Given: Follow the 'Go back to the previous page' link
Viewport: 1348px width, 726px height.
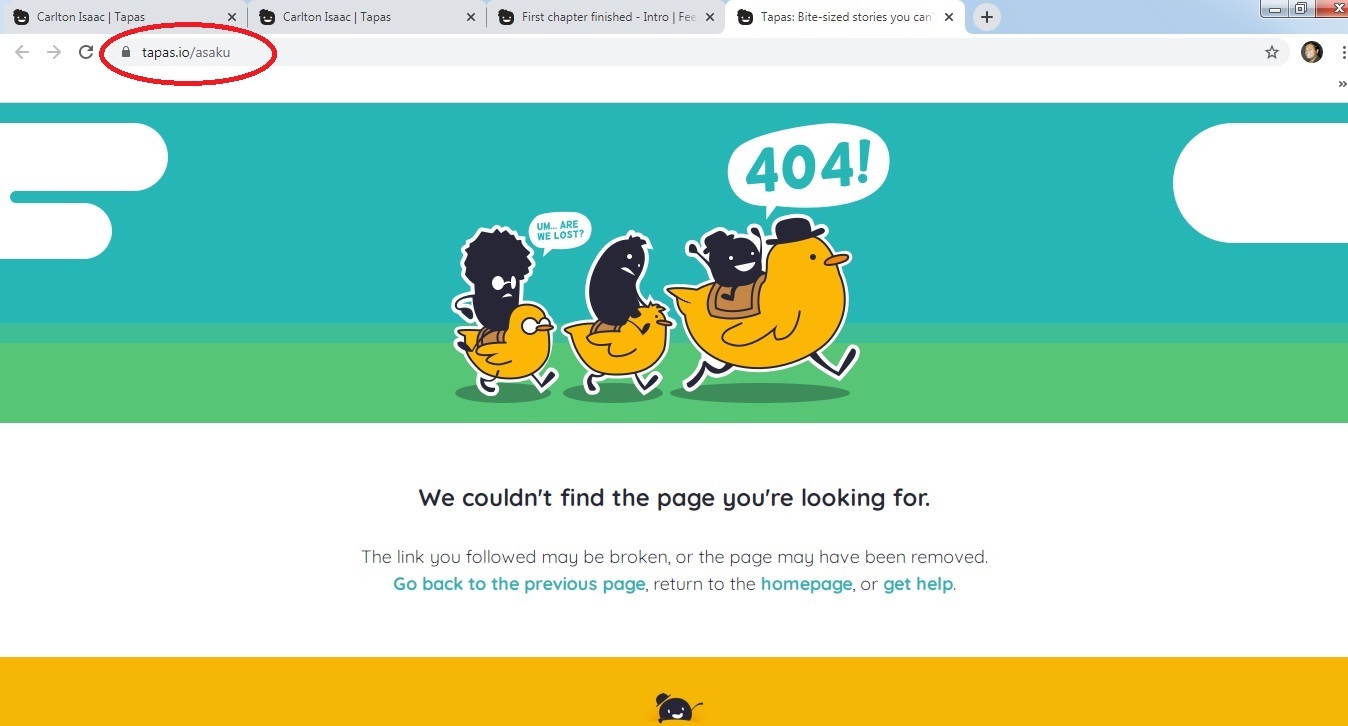Looking at the screenshot, I should point(519,584).
